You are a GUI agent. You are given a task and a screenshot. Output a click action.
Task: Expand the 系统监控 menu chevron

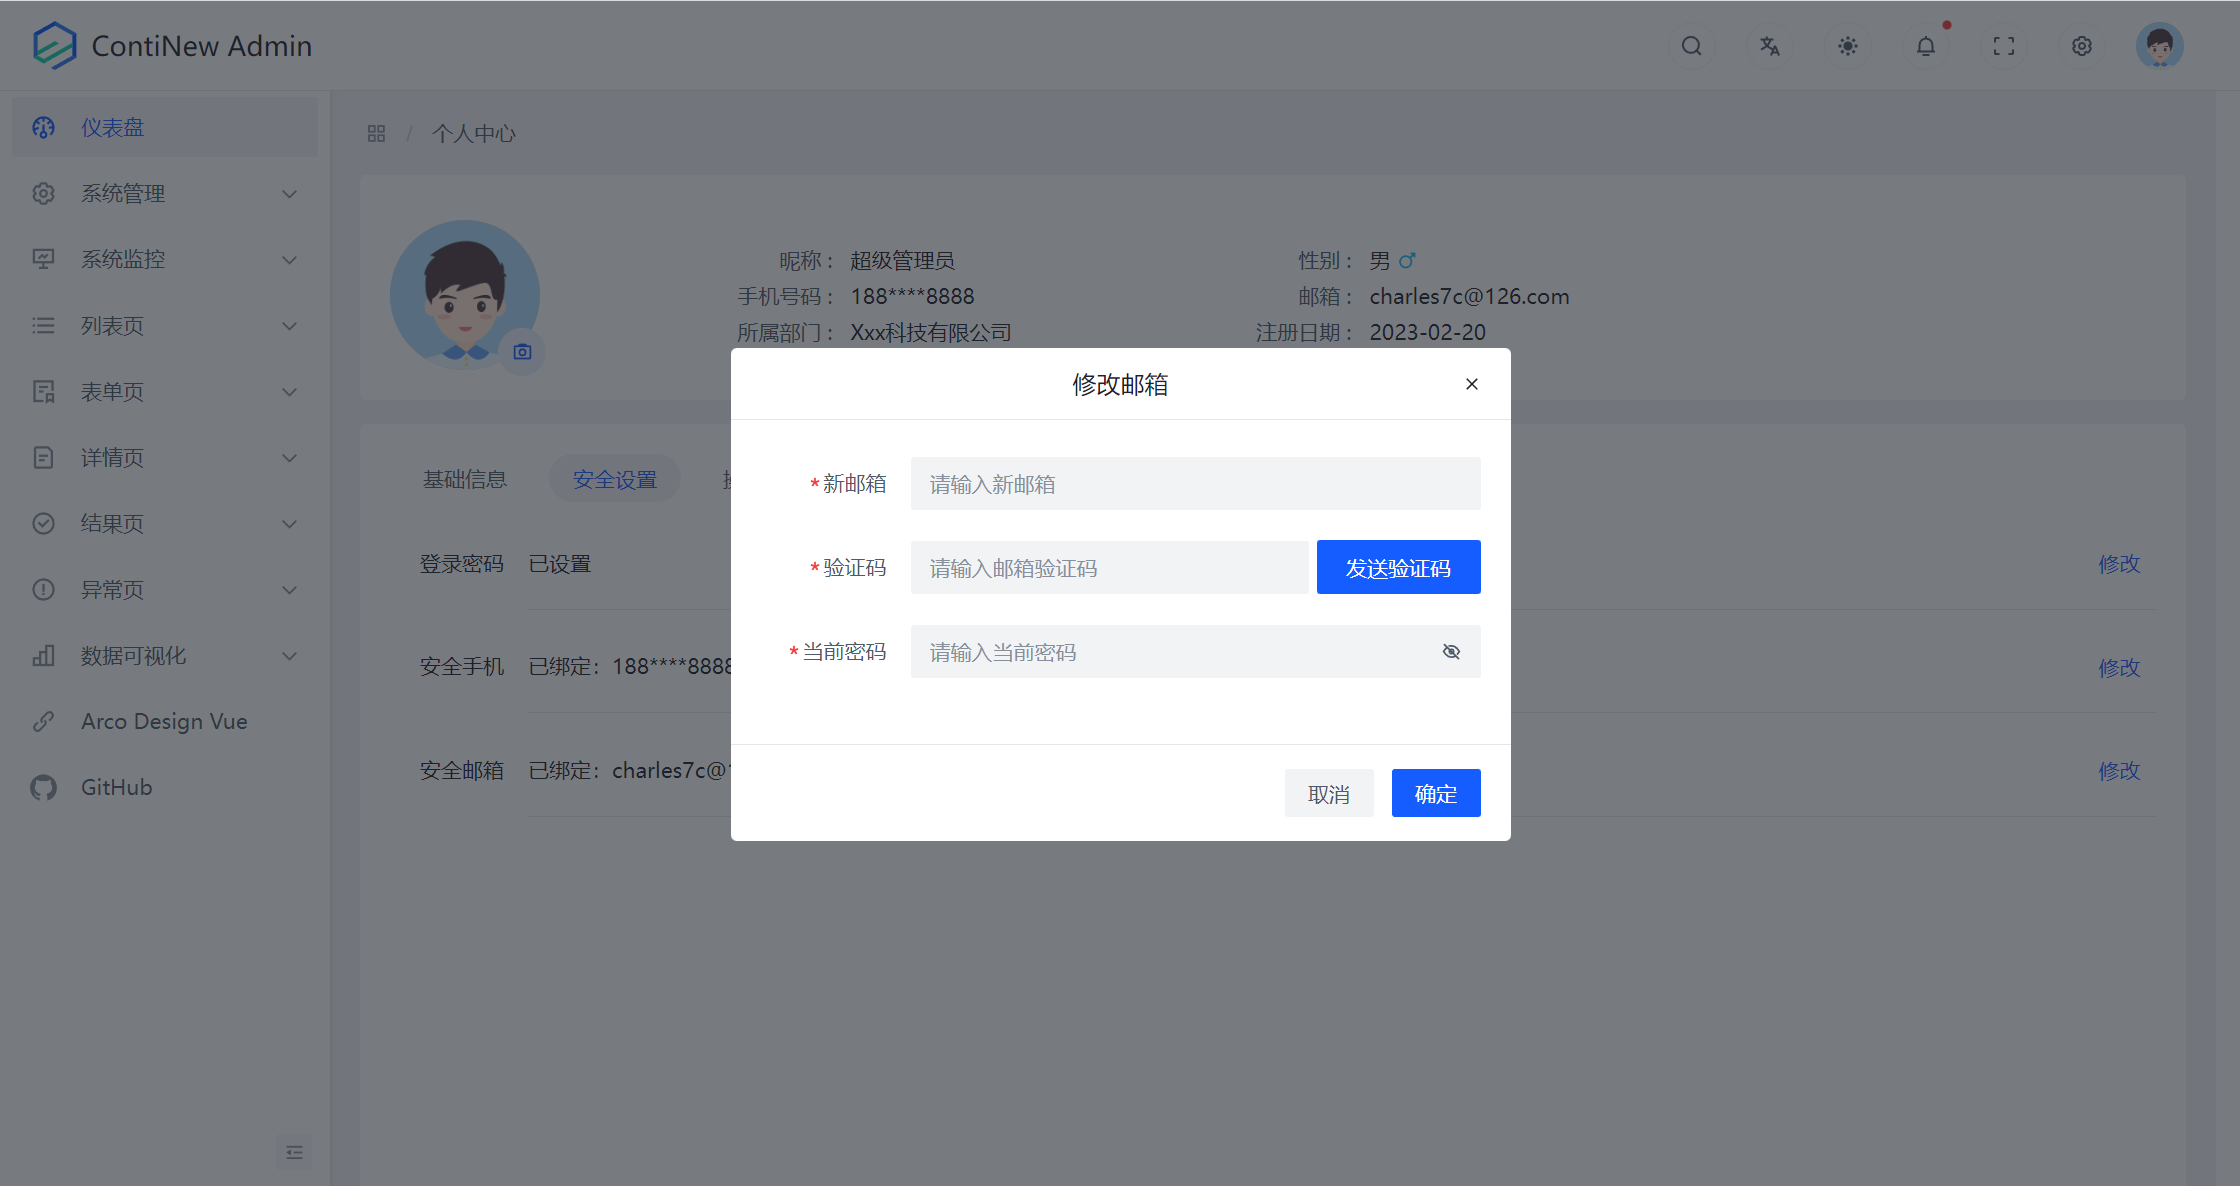pos(289,259)
